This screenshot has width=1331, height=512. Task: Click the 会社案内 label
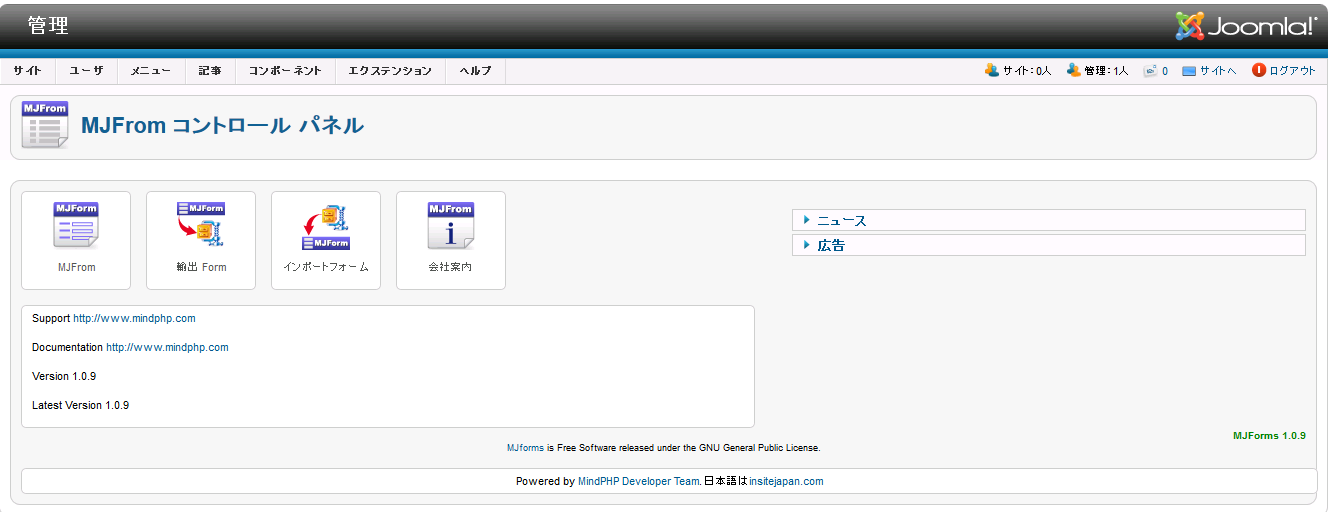coord(451,267)
